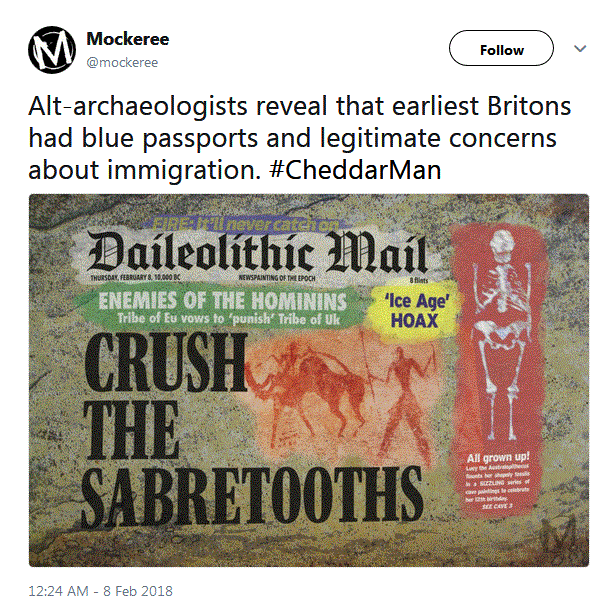Open the tweet timestamp 8 Feb 2018
This screenshot has height=609, width=597.
pyautogui.click(x=100, y=591)
